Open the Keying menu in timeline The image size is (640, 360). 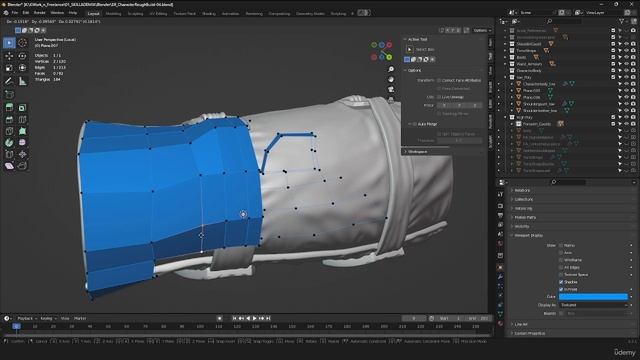pos(48,318)
